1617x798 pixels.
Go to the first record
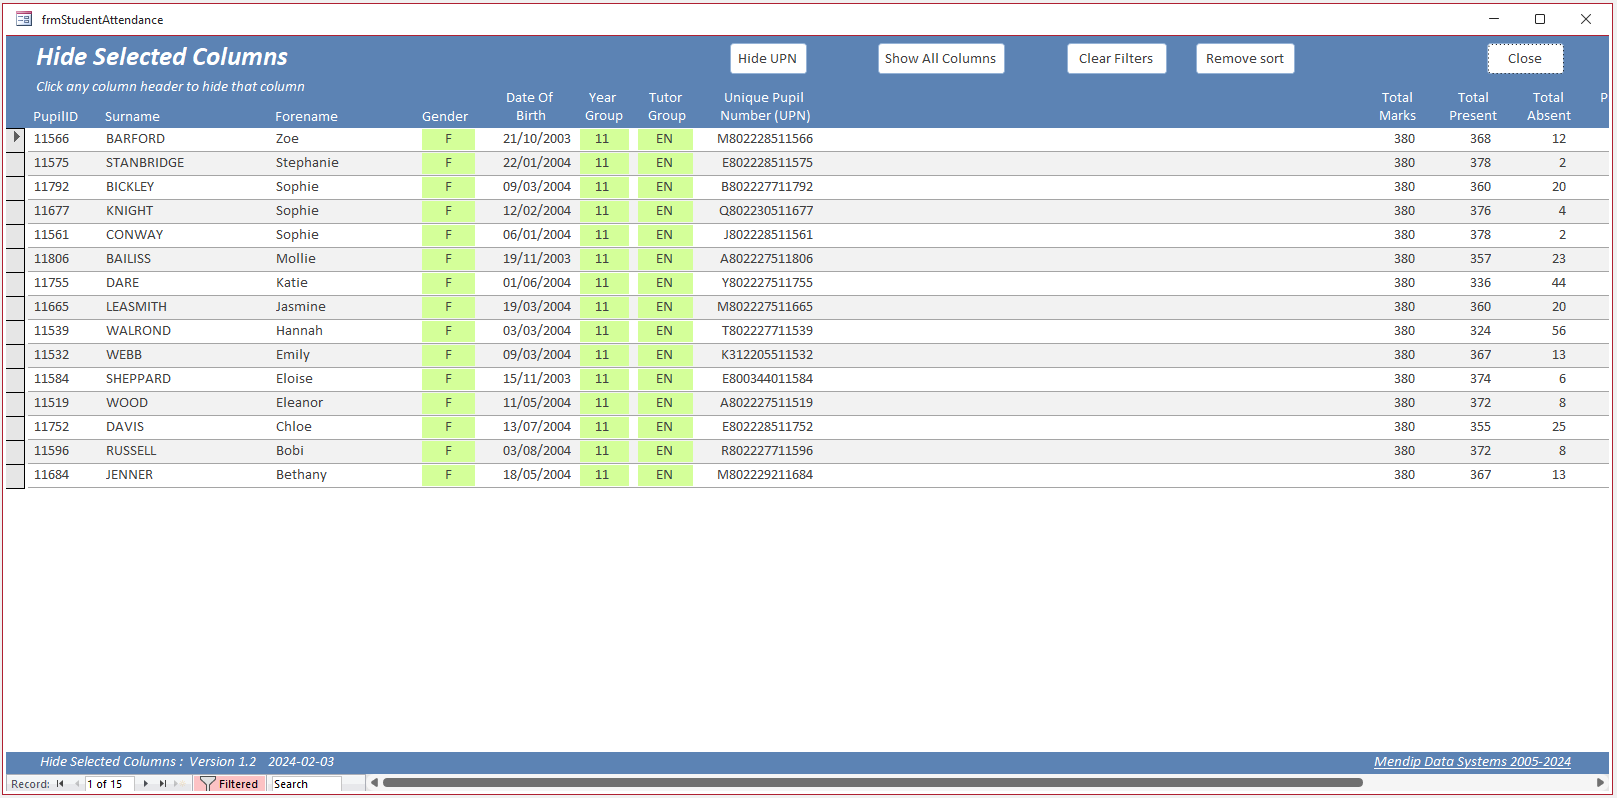click(60, 784)
